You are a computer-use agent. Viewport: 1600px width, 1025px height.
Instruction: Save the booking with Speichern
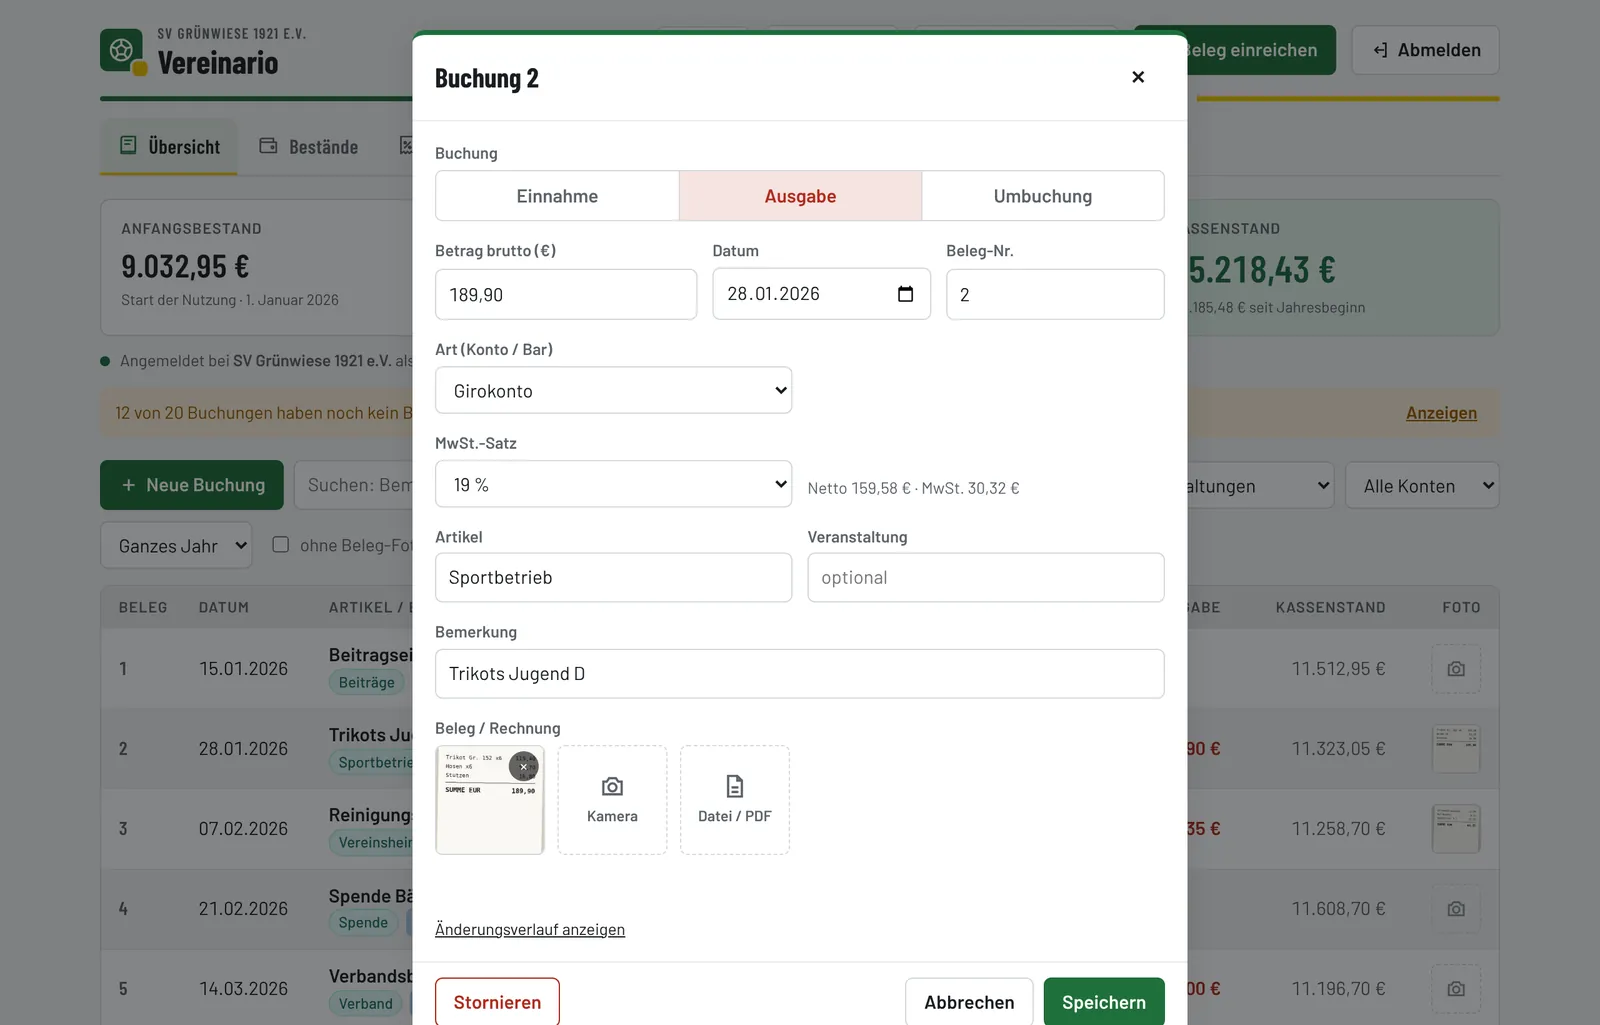click(1104, 1002)
